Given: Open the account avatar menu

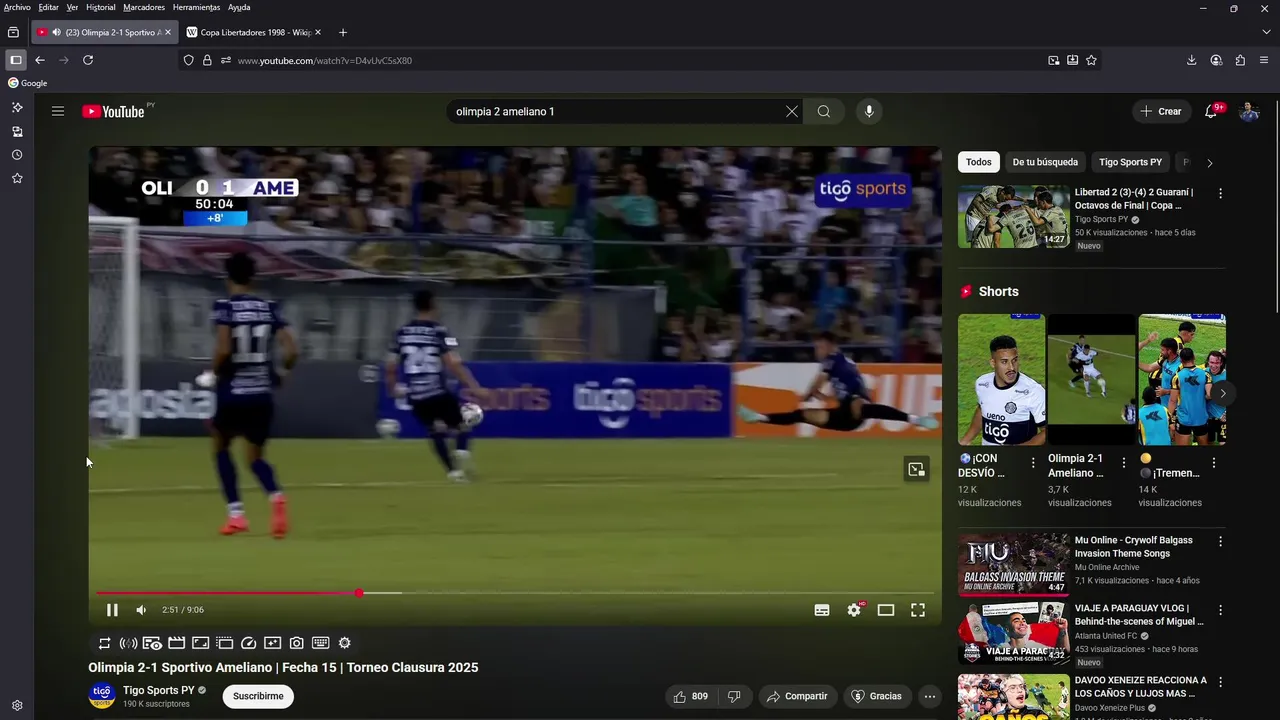Looking at the screenshot, I should [1249, 111].
